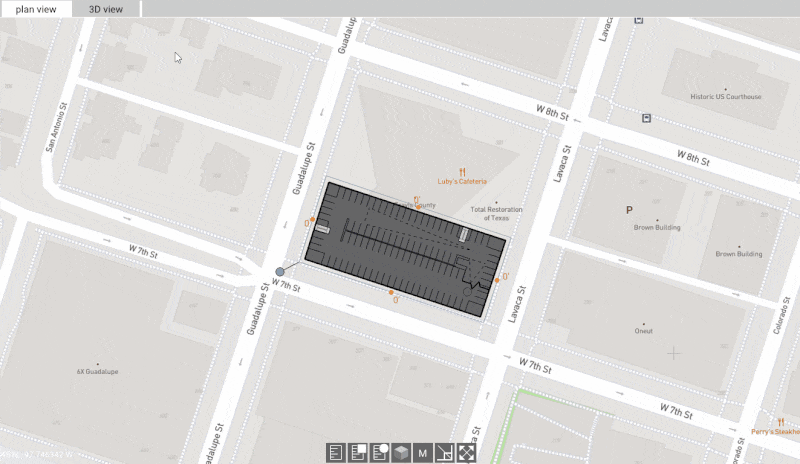Click the orange 0' setback handle on east edge
The width and height of the screenshot is (800, 464).
pyautogui.click(x=497, y=280)
